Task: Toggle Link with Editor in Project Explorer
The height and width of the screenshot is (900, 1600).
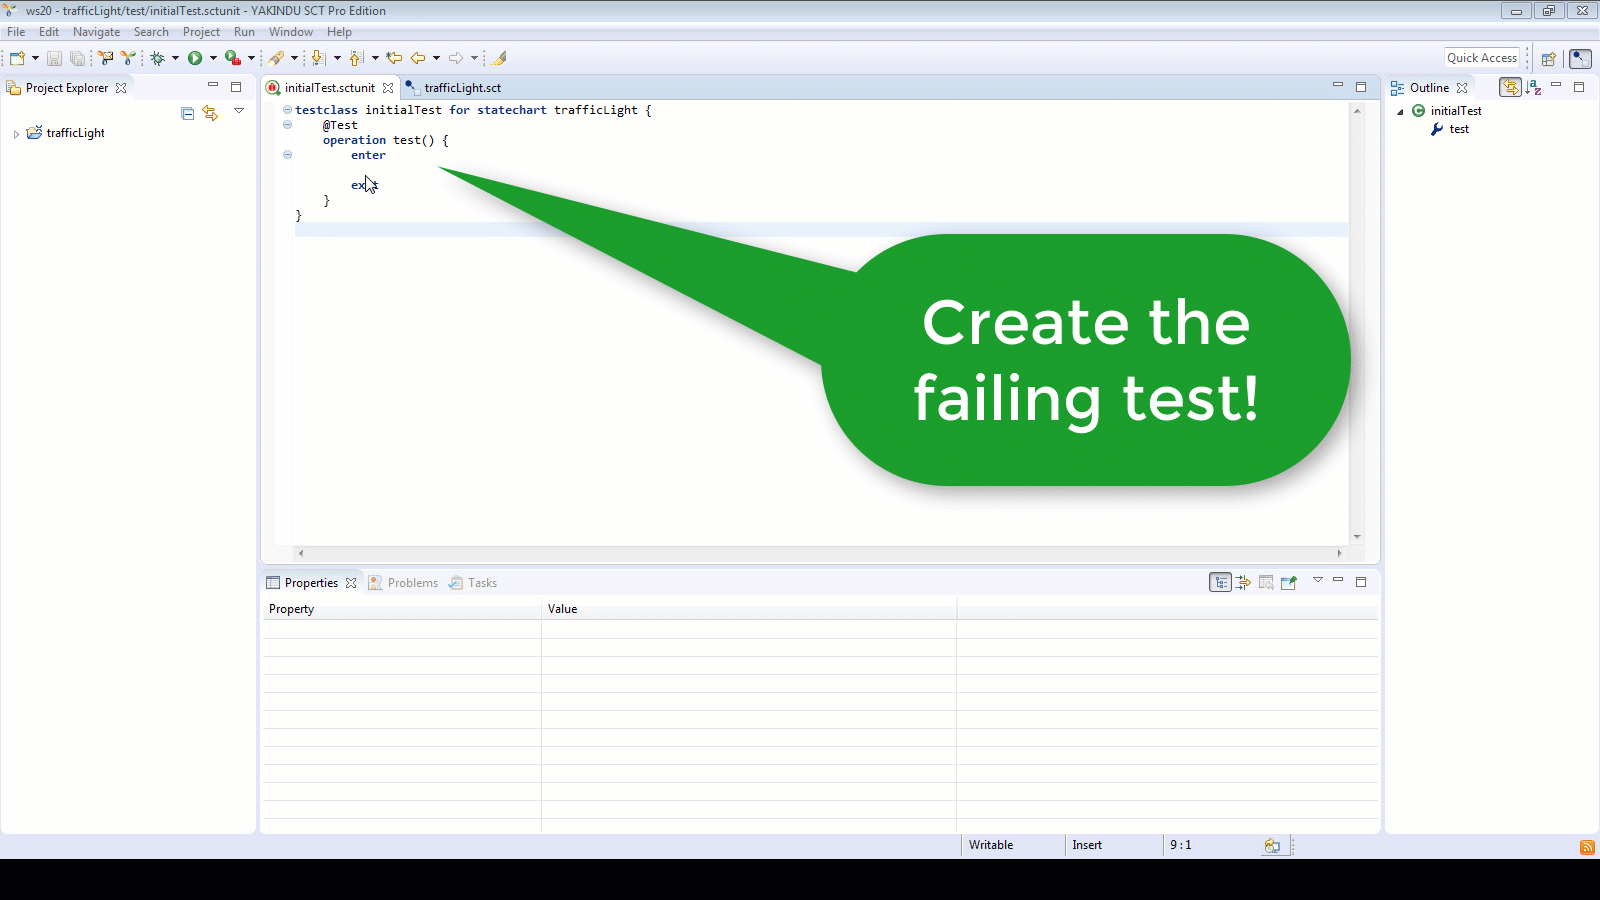Action: coord(210,113)
